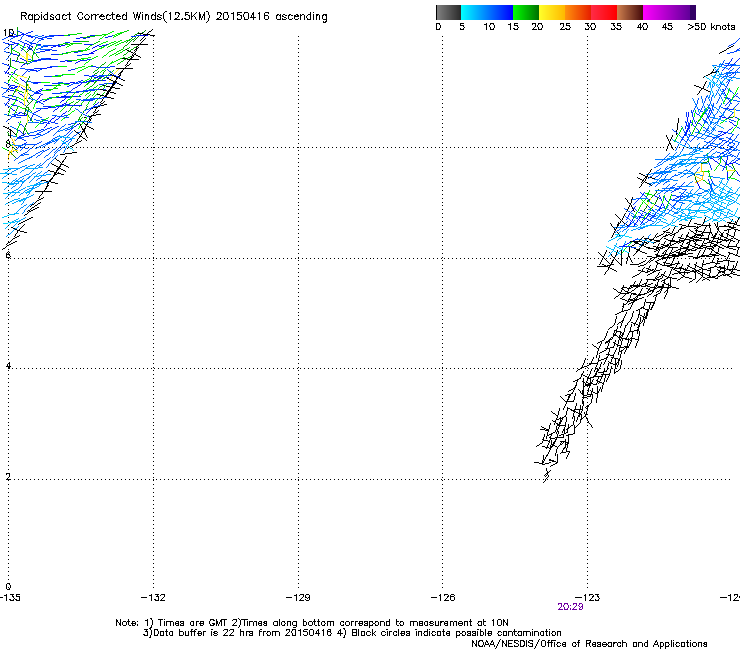Click the latitude 0 axis label
This screenshot has height=650, width=740.
click(x=8, y=587)
